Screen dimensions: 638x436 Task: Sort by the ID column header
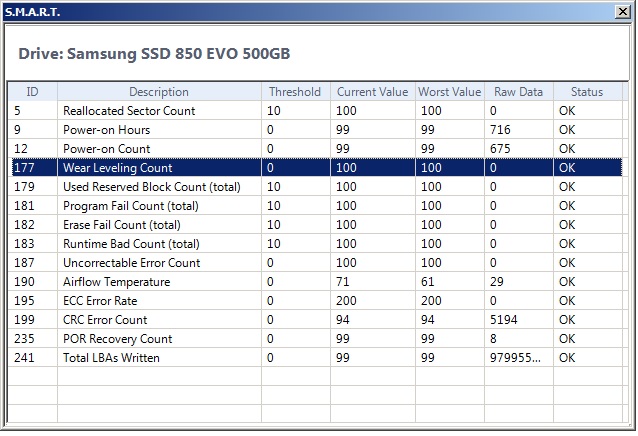click(x=33, y=92)
